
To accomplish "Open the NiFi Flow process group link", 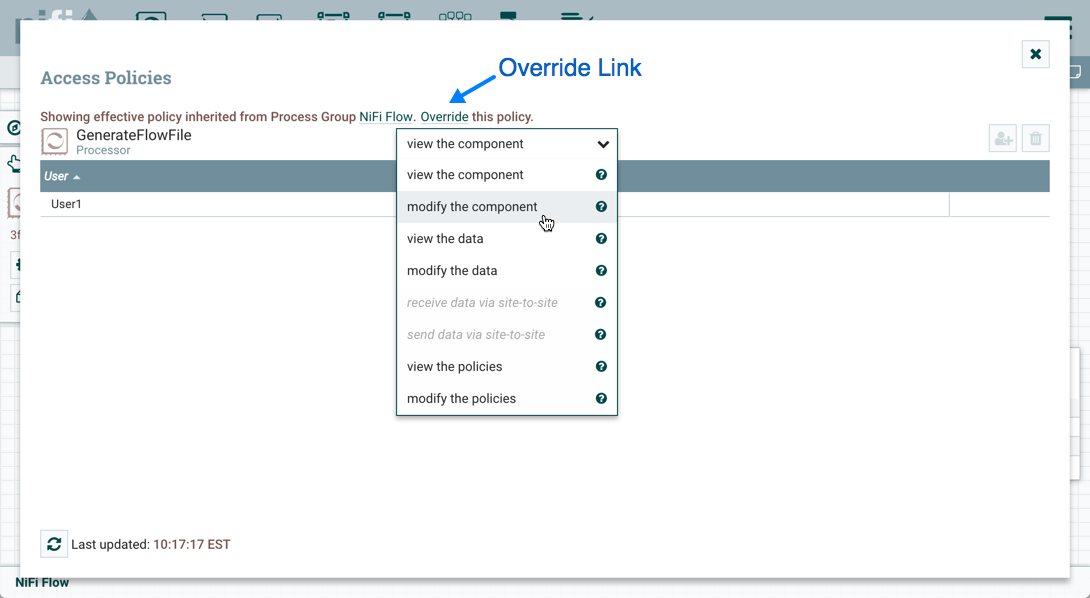I will [386, 117].
